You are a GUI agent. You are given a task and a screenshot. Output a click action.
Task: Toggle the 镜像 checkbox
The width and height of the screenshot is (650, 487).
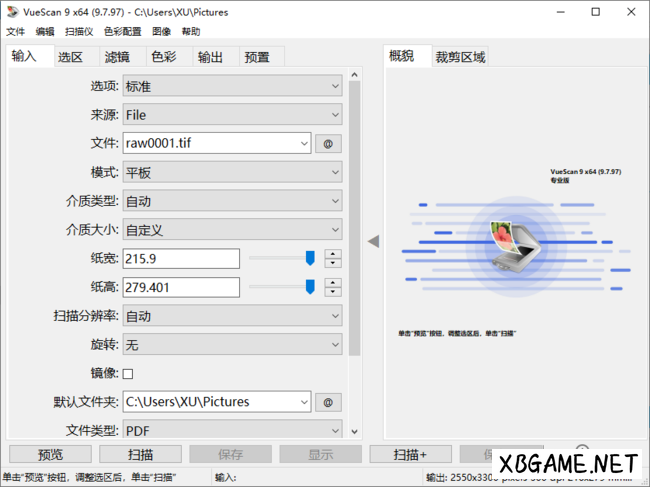pos(128,374)
